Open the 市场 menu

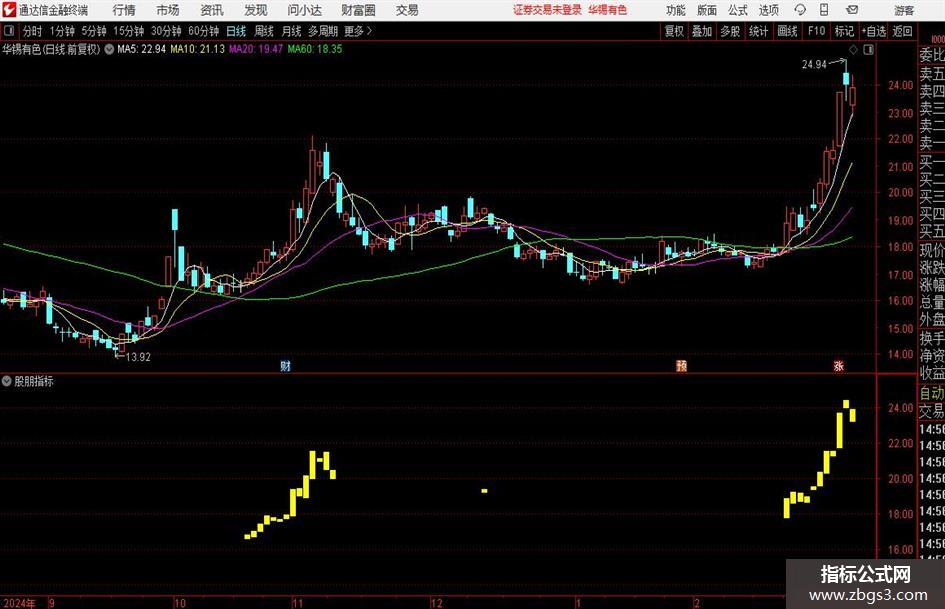(x=168, y=10)
